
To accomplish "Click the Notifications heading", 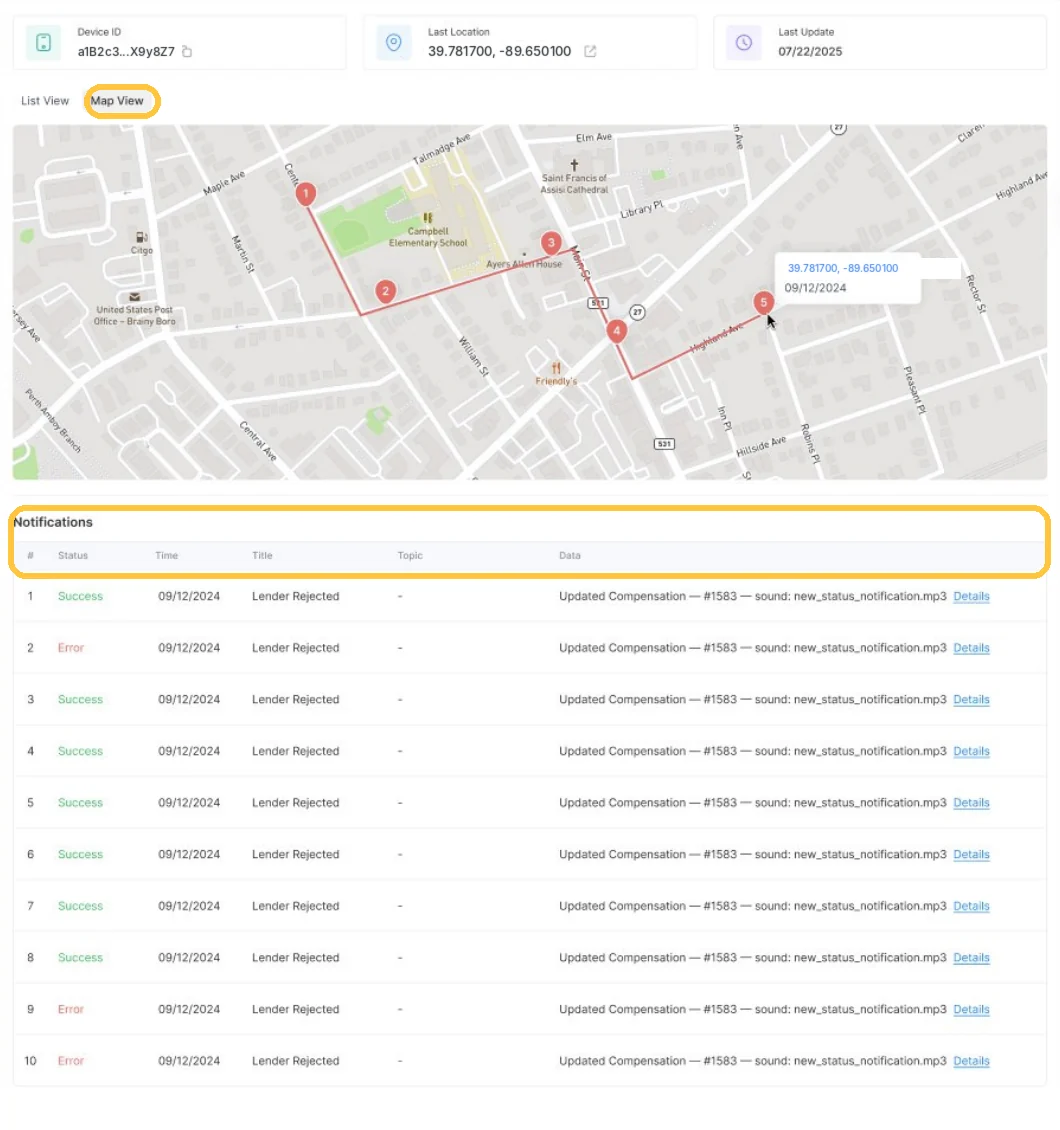I will [x=53, y=522].
